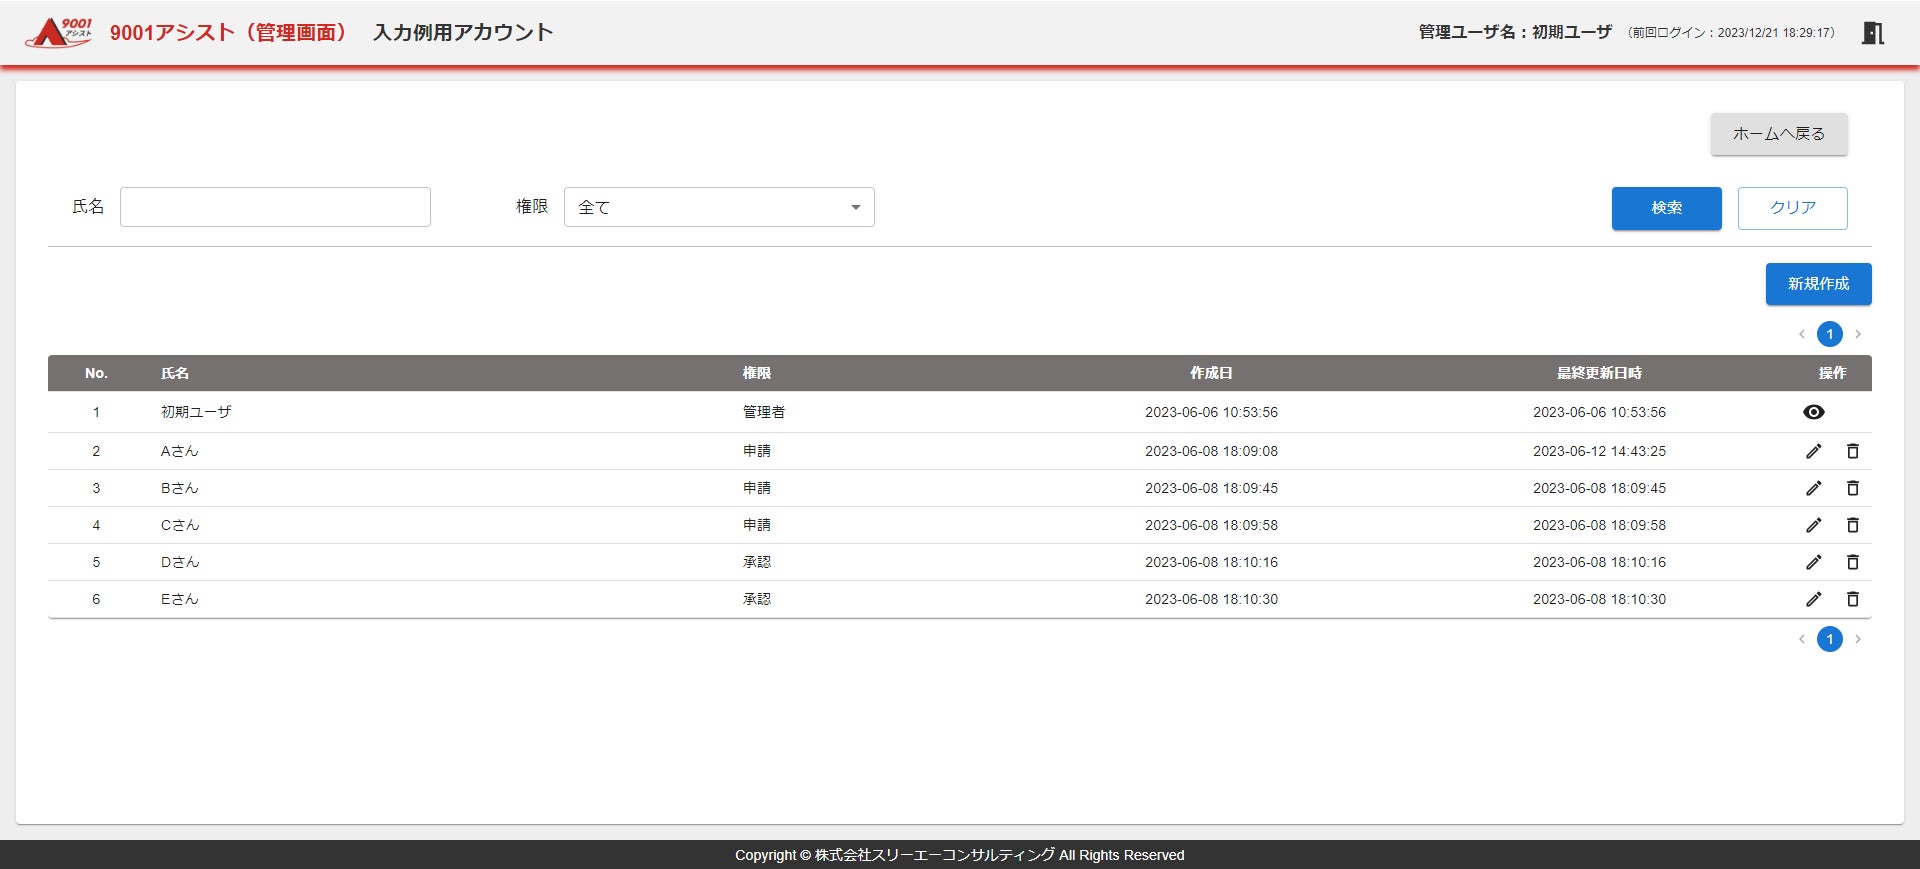
Task: Open the 権限 dropdown showing 全て
Action: pyautogui.click(x=719, y=207)
